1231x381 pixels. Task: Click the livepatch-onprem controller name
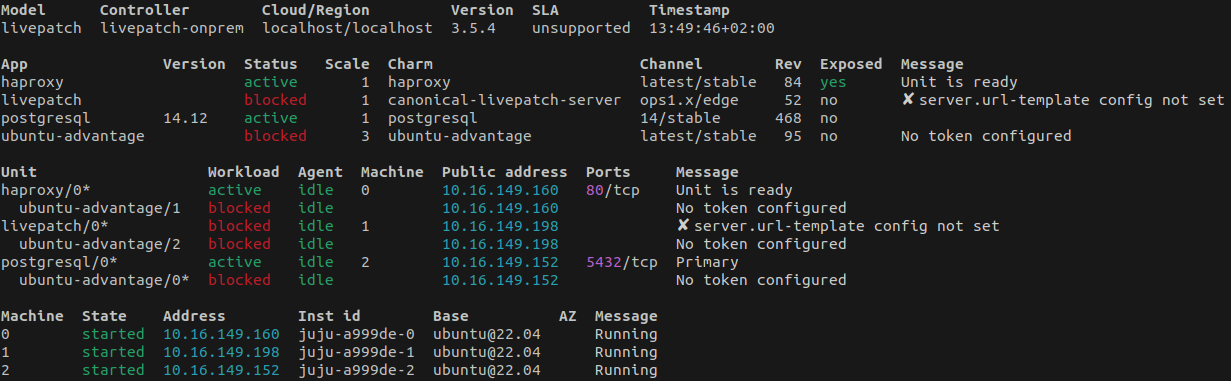point(172,28)
